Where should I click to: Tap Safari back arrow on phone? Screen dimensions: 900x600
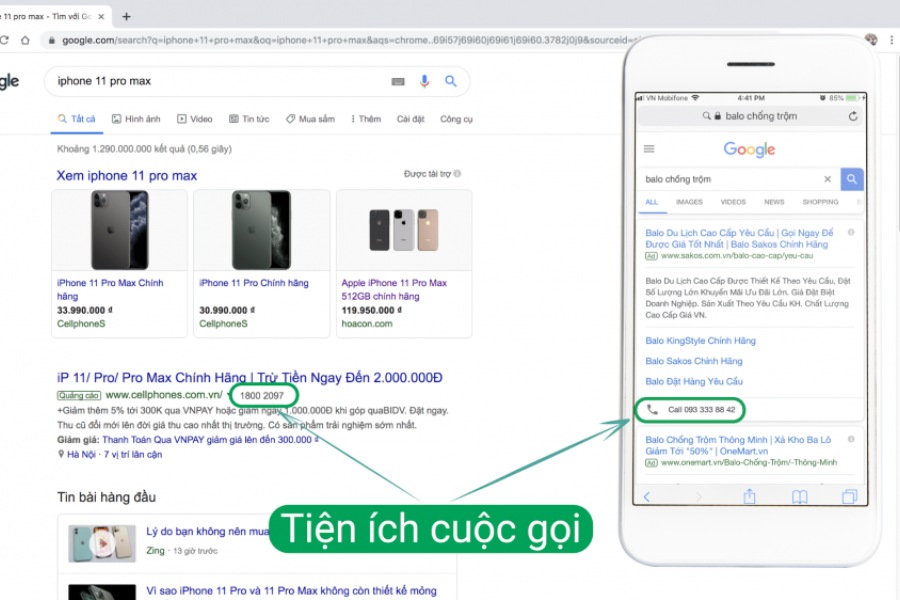click(647, 497)
